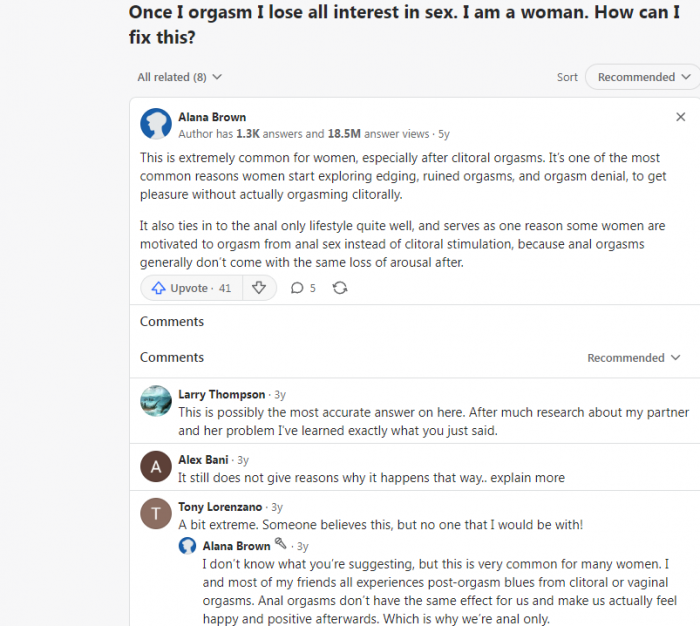Open the Sort Recommended dropdown
Viewport: 700px width, 626px height.
coord(642,77)
